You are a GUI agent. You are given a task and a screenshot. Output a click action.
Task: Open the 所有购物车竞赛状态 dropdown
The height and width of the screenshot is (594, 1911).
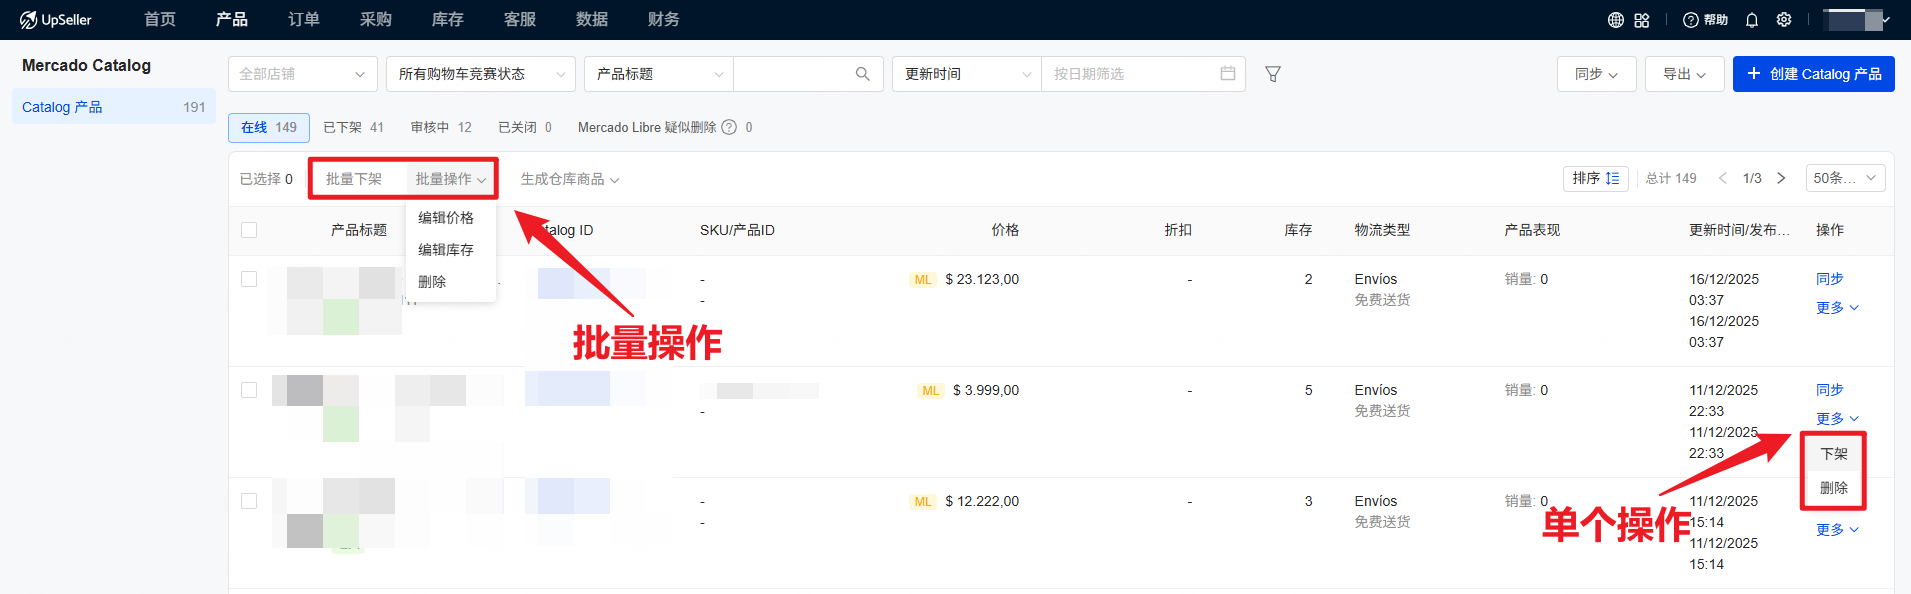[x=480, y=74]
